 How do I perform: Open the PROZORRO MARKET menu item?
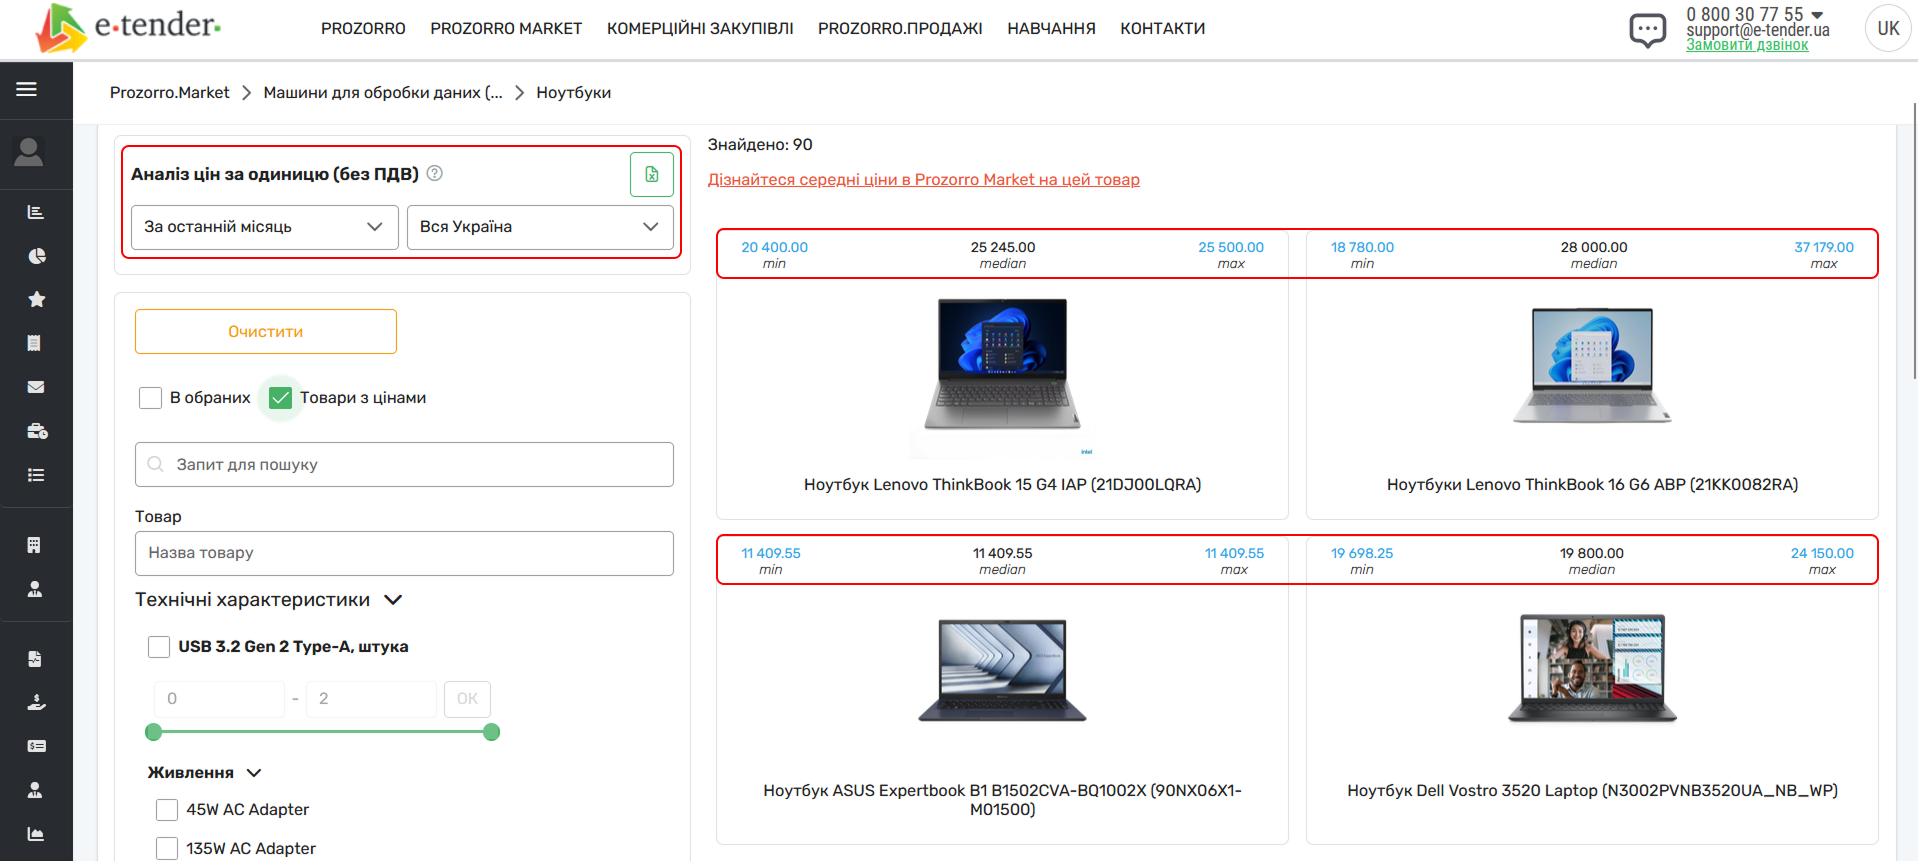tap(506, 29)
